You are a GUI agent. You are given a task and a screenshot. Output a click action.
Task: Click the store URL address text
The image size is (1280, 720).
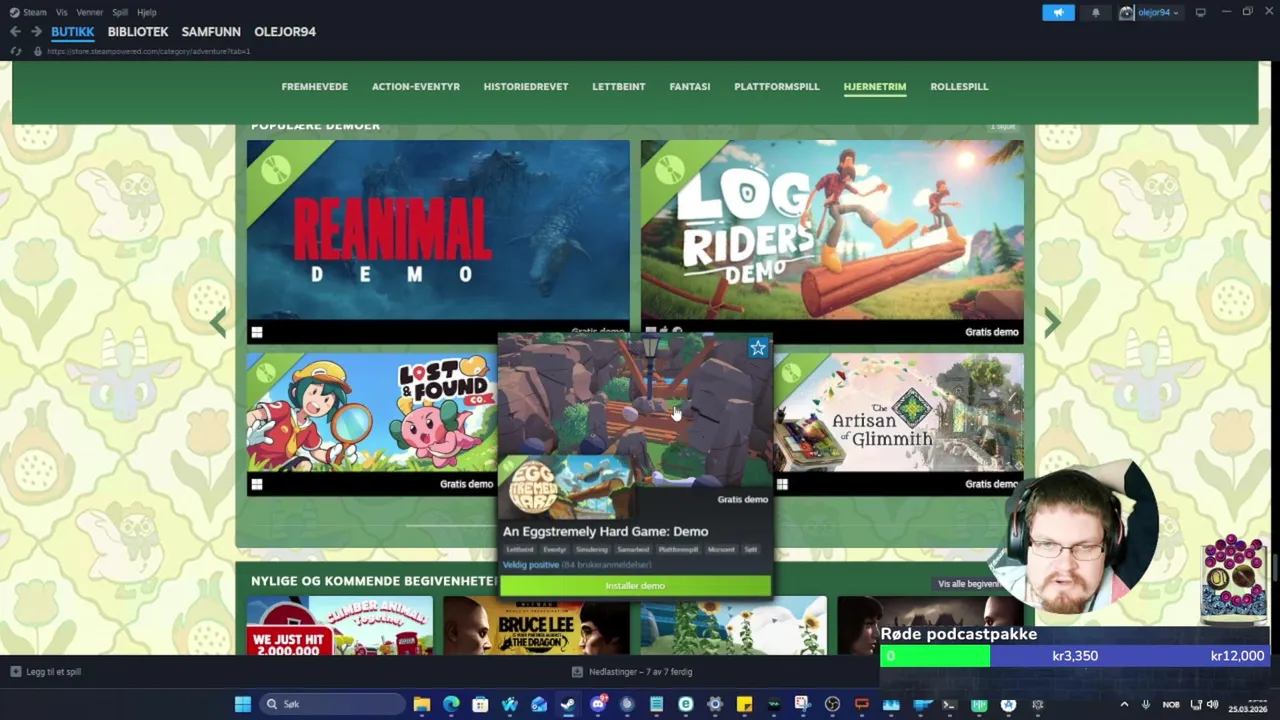[148, 51]
